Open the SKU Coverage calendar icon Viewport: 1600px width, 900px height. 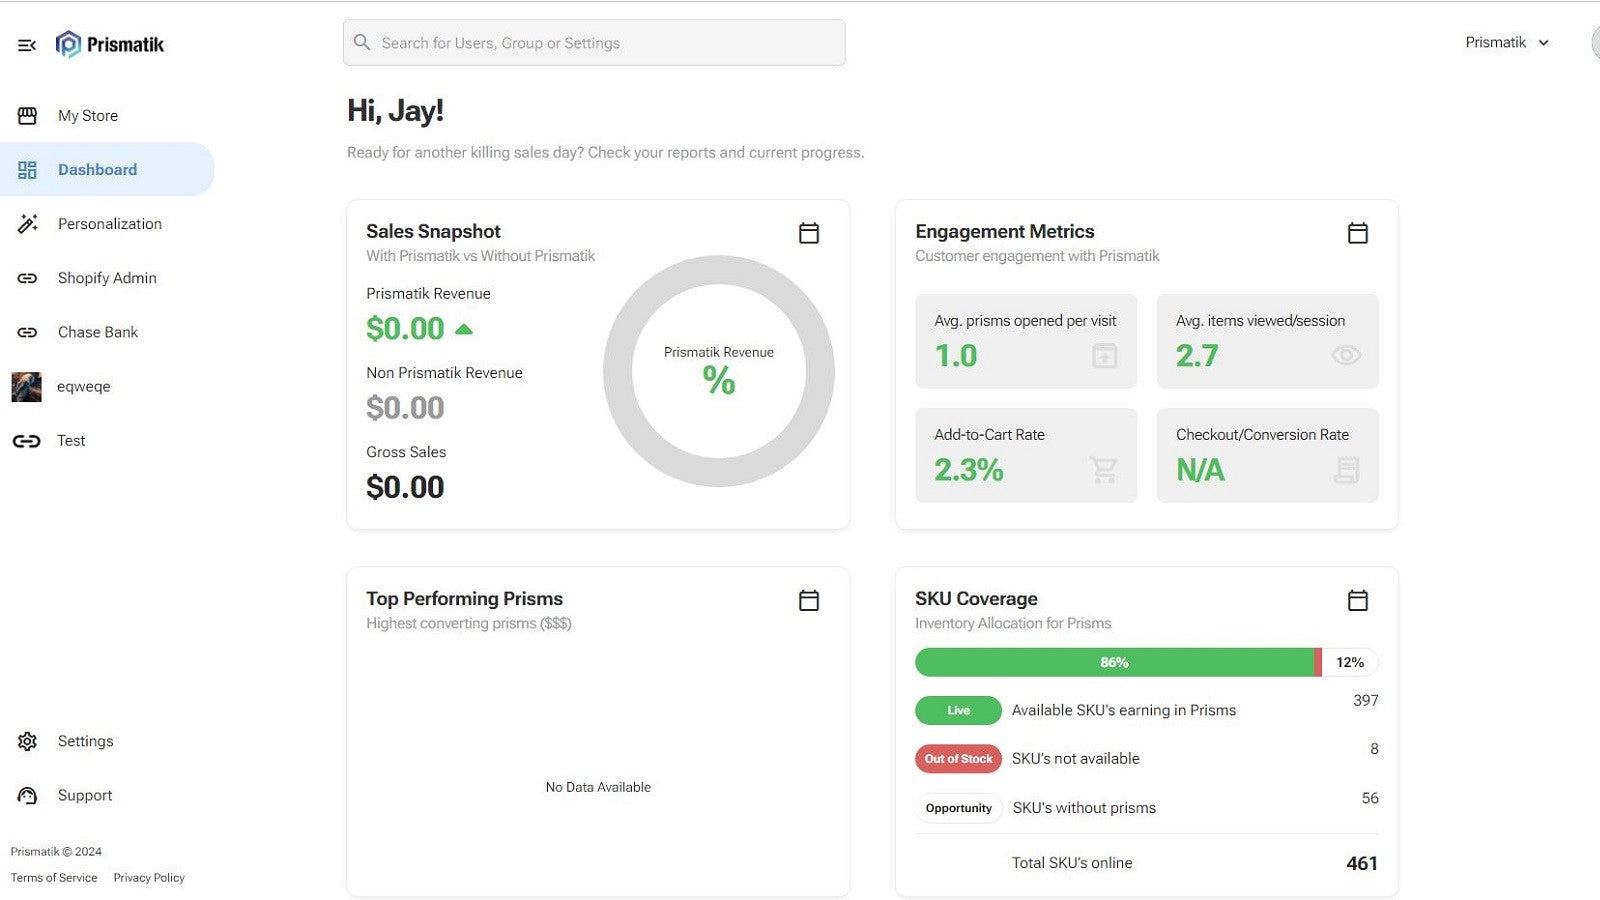point(1357,600)
